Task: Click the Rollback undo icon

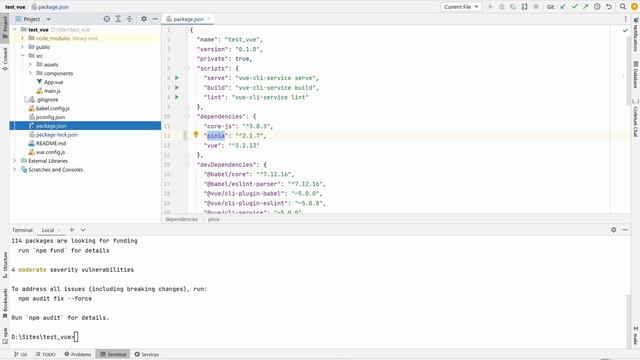Action: tap(609, 7)
